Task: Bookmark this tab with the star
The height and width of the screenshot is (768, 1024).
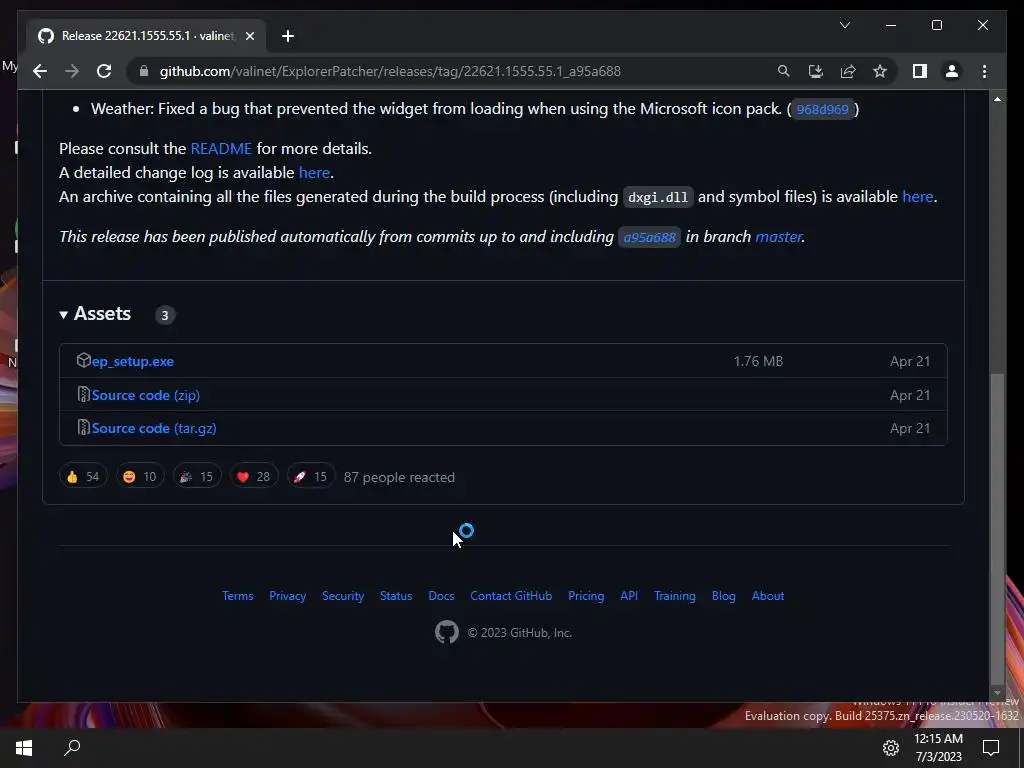Action: coord(880,71)
